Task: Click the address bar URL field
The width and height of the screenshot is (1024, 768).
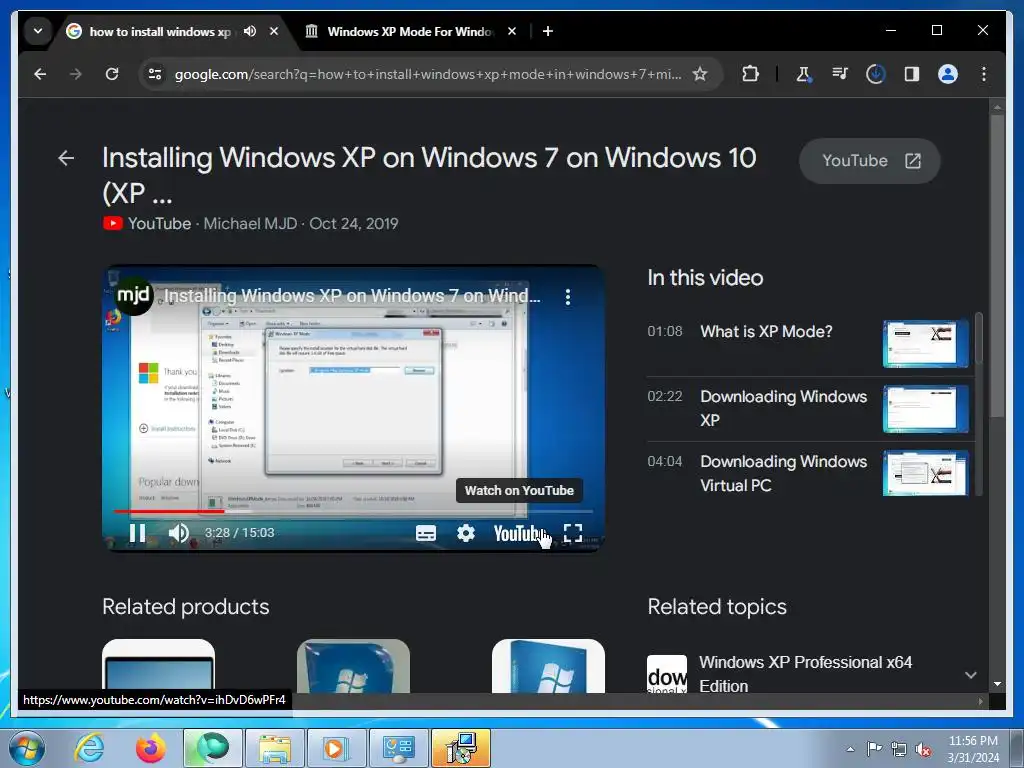Action: coord(428,74)
